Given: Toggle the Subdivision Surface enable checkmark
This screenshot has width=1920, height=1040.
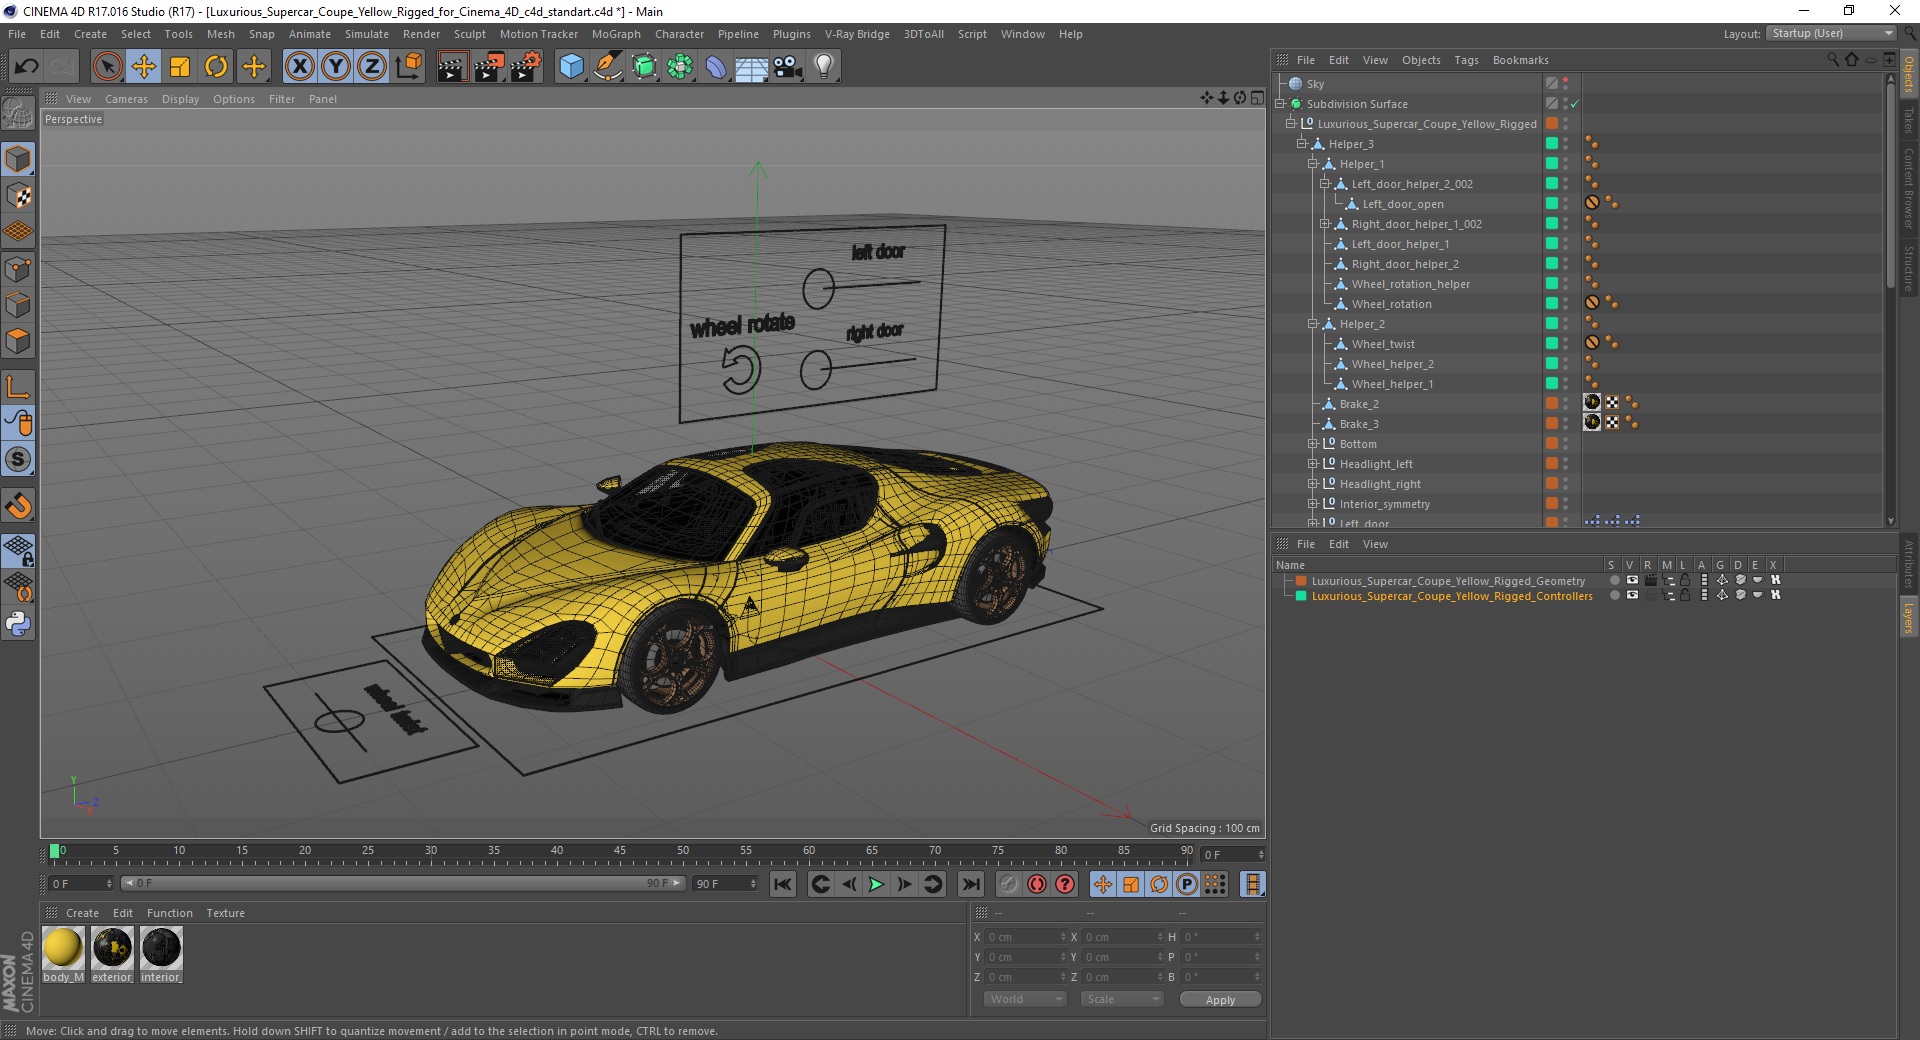Looking at the screenshot, I should pyautogui.click(x=1574, y=104).
